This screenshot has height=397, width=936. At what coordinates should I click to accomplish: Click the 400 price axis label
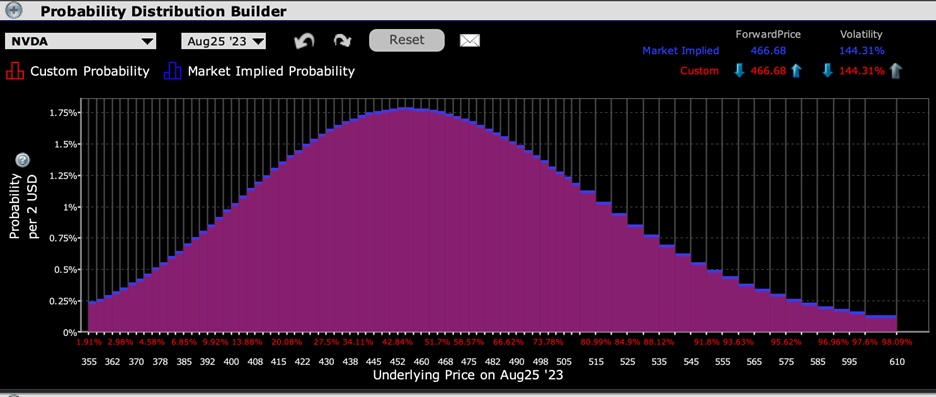pyautogui.click(x=231, y=362)
